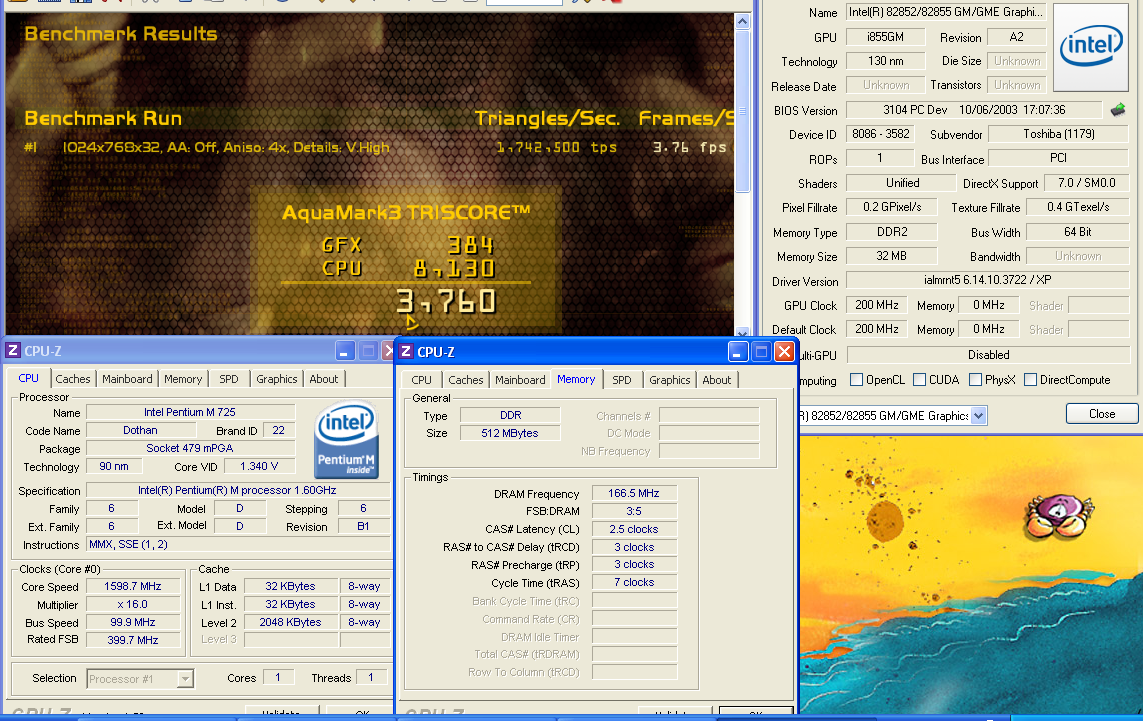
Task: Click the Code Name value Dothan
Action: tap(140, 430)
